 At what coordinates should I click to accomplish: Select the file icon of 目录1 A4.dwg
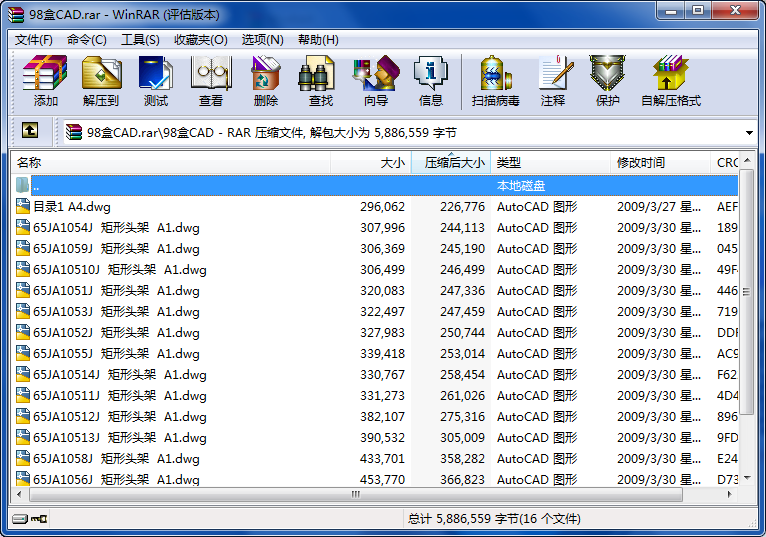point(22,206)
